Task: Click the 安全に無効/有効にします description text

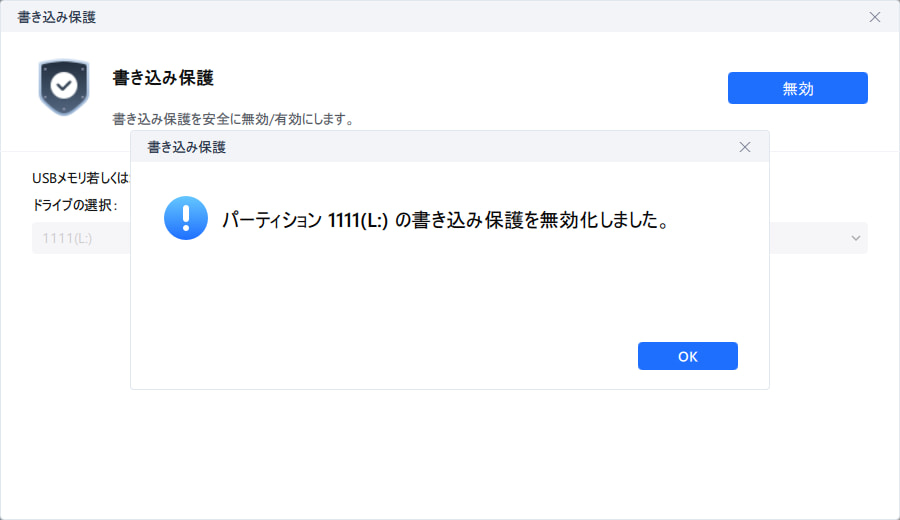Action: 234,119
